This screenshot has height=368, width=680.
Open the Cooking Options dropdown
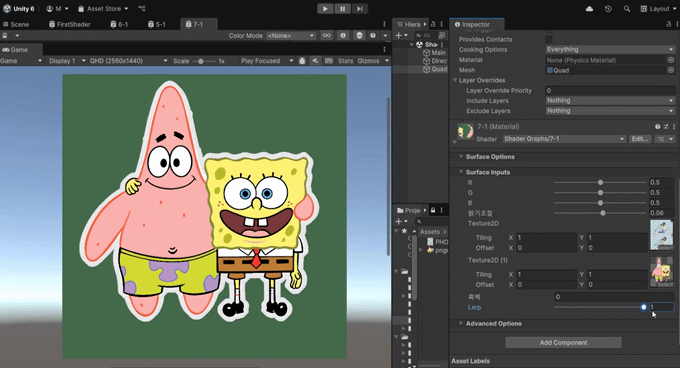pyautogui.click(x=610, y=49)
